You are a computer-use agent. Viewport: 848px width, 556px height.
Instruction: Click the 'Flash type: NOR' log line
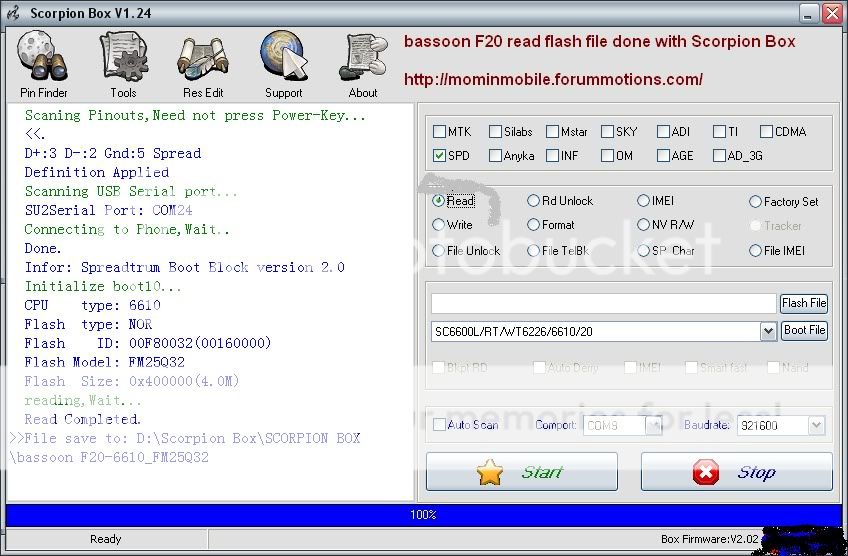pos(88,324)
